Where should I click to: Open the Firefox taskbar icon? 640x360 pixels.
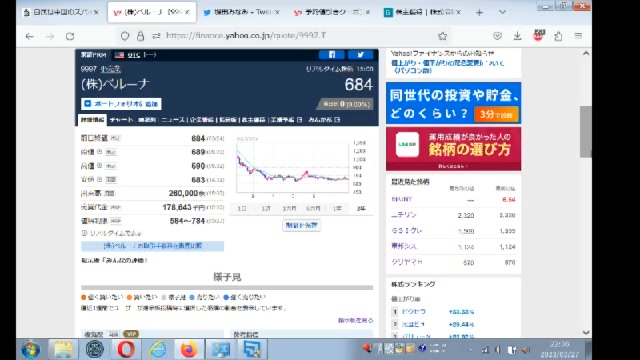click(x=189, y=349)
